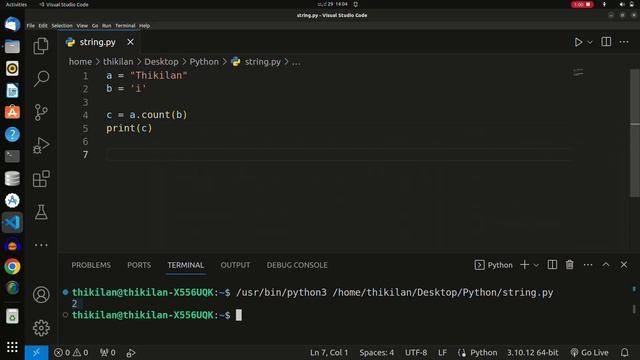Viewport: 640px width, 360px height.
Task: Create a new terminal with plus icon
Action: 524,264
